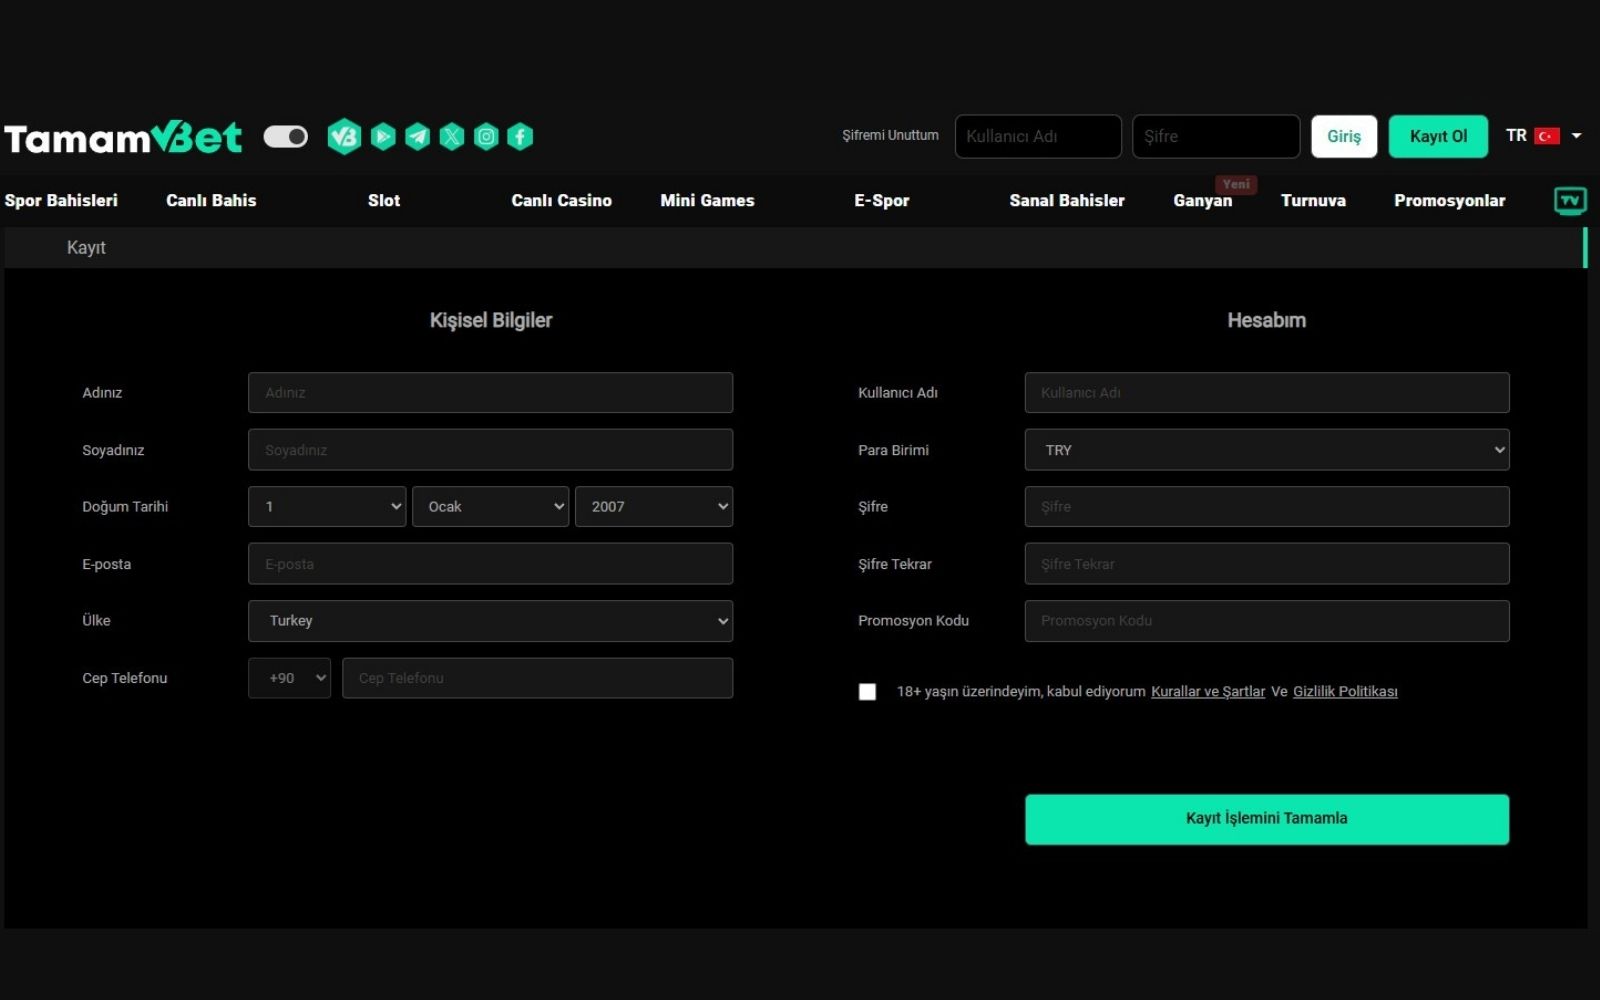Click the X (Twitter) social icon

tap(451, 136)
